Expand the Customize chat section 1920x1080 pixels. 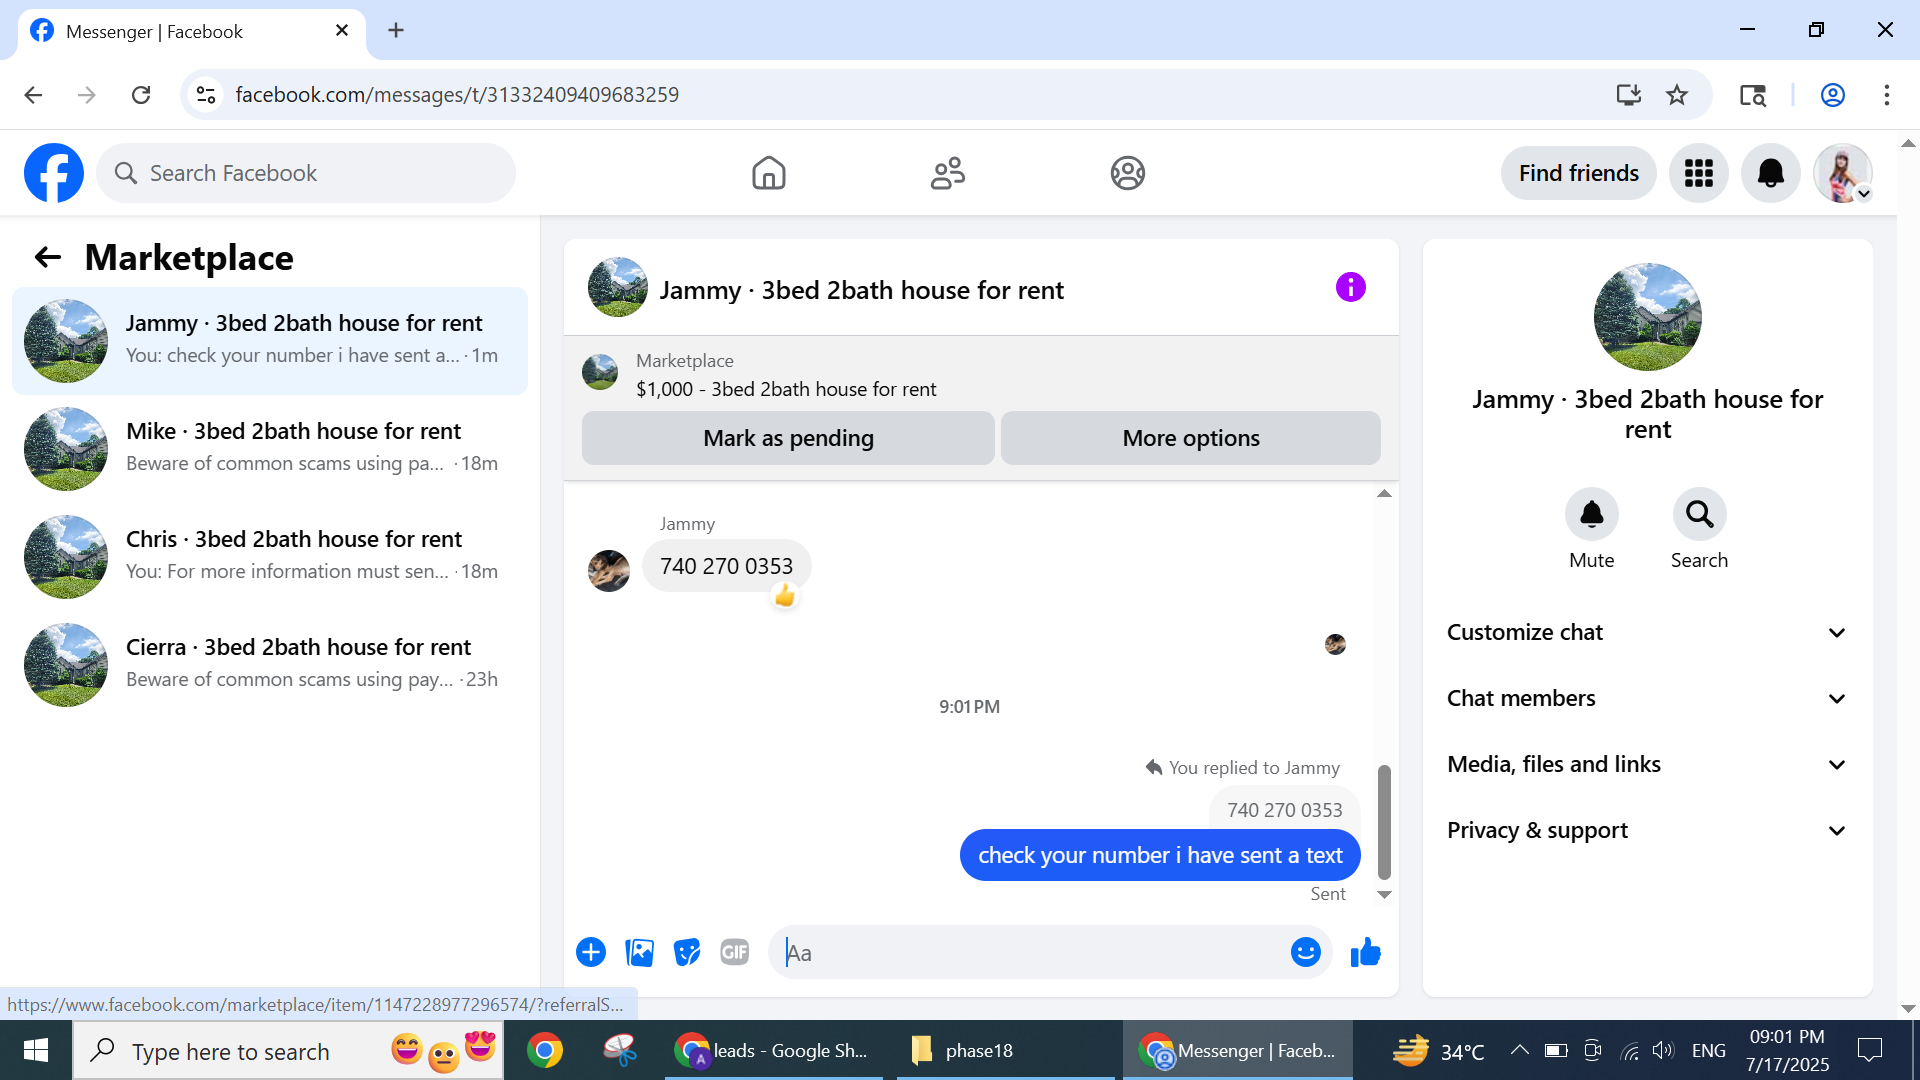1647,632
